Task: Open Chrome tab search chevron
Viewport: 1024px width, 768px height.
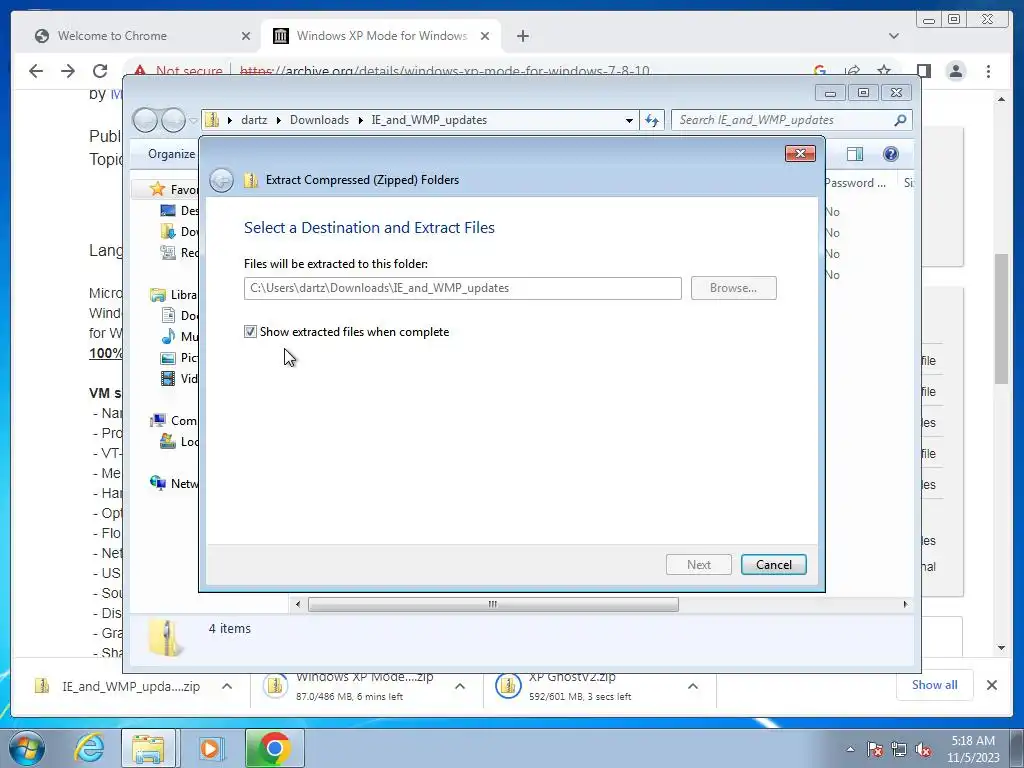Action: click(893, 36)
